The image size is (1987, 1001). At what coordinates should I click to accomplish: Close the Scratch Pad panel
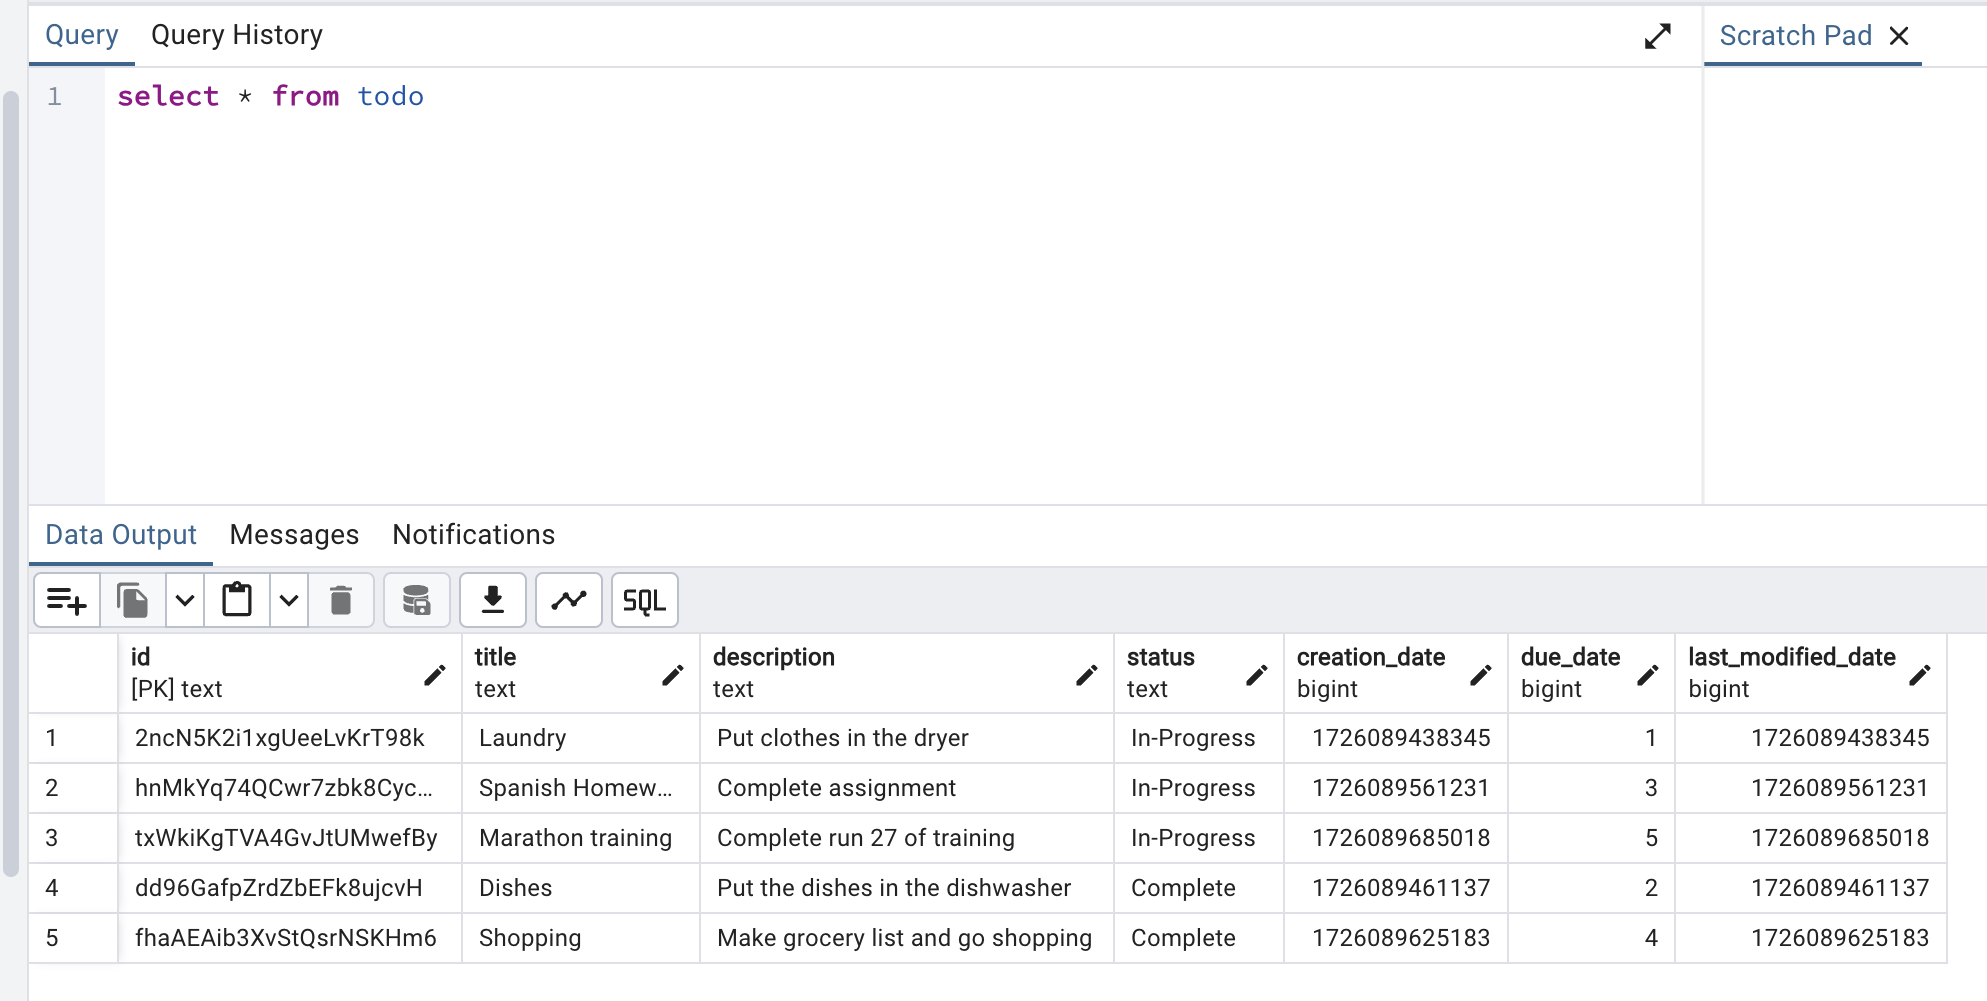tap(1899, 36)
